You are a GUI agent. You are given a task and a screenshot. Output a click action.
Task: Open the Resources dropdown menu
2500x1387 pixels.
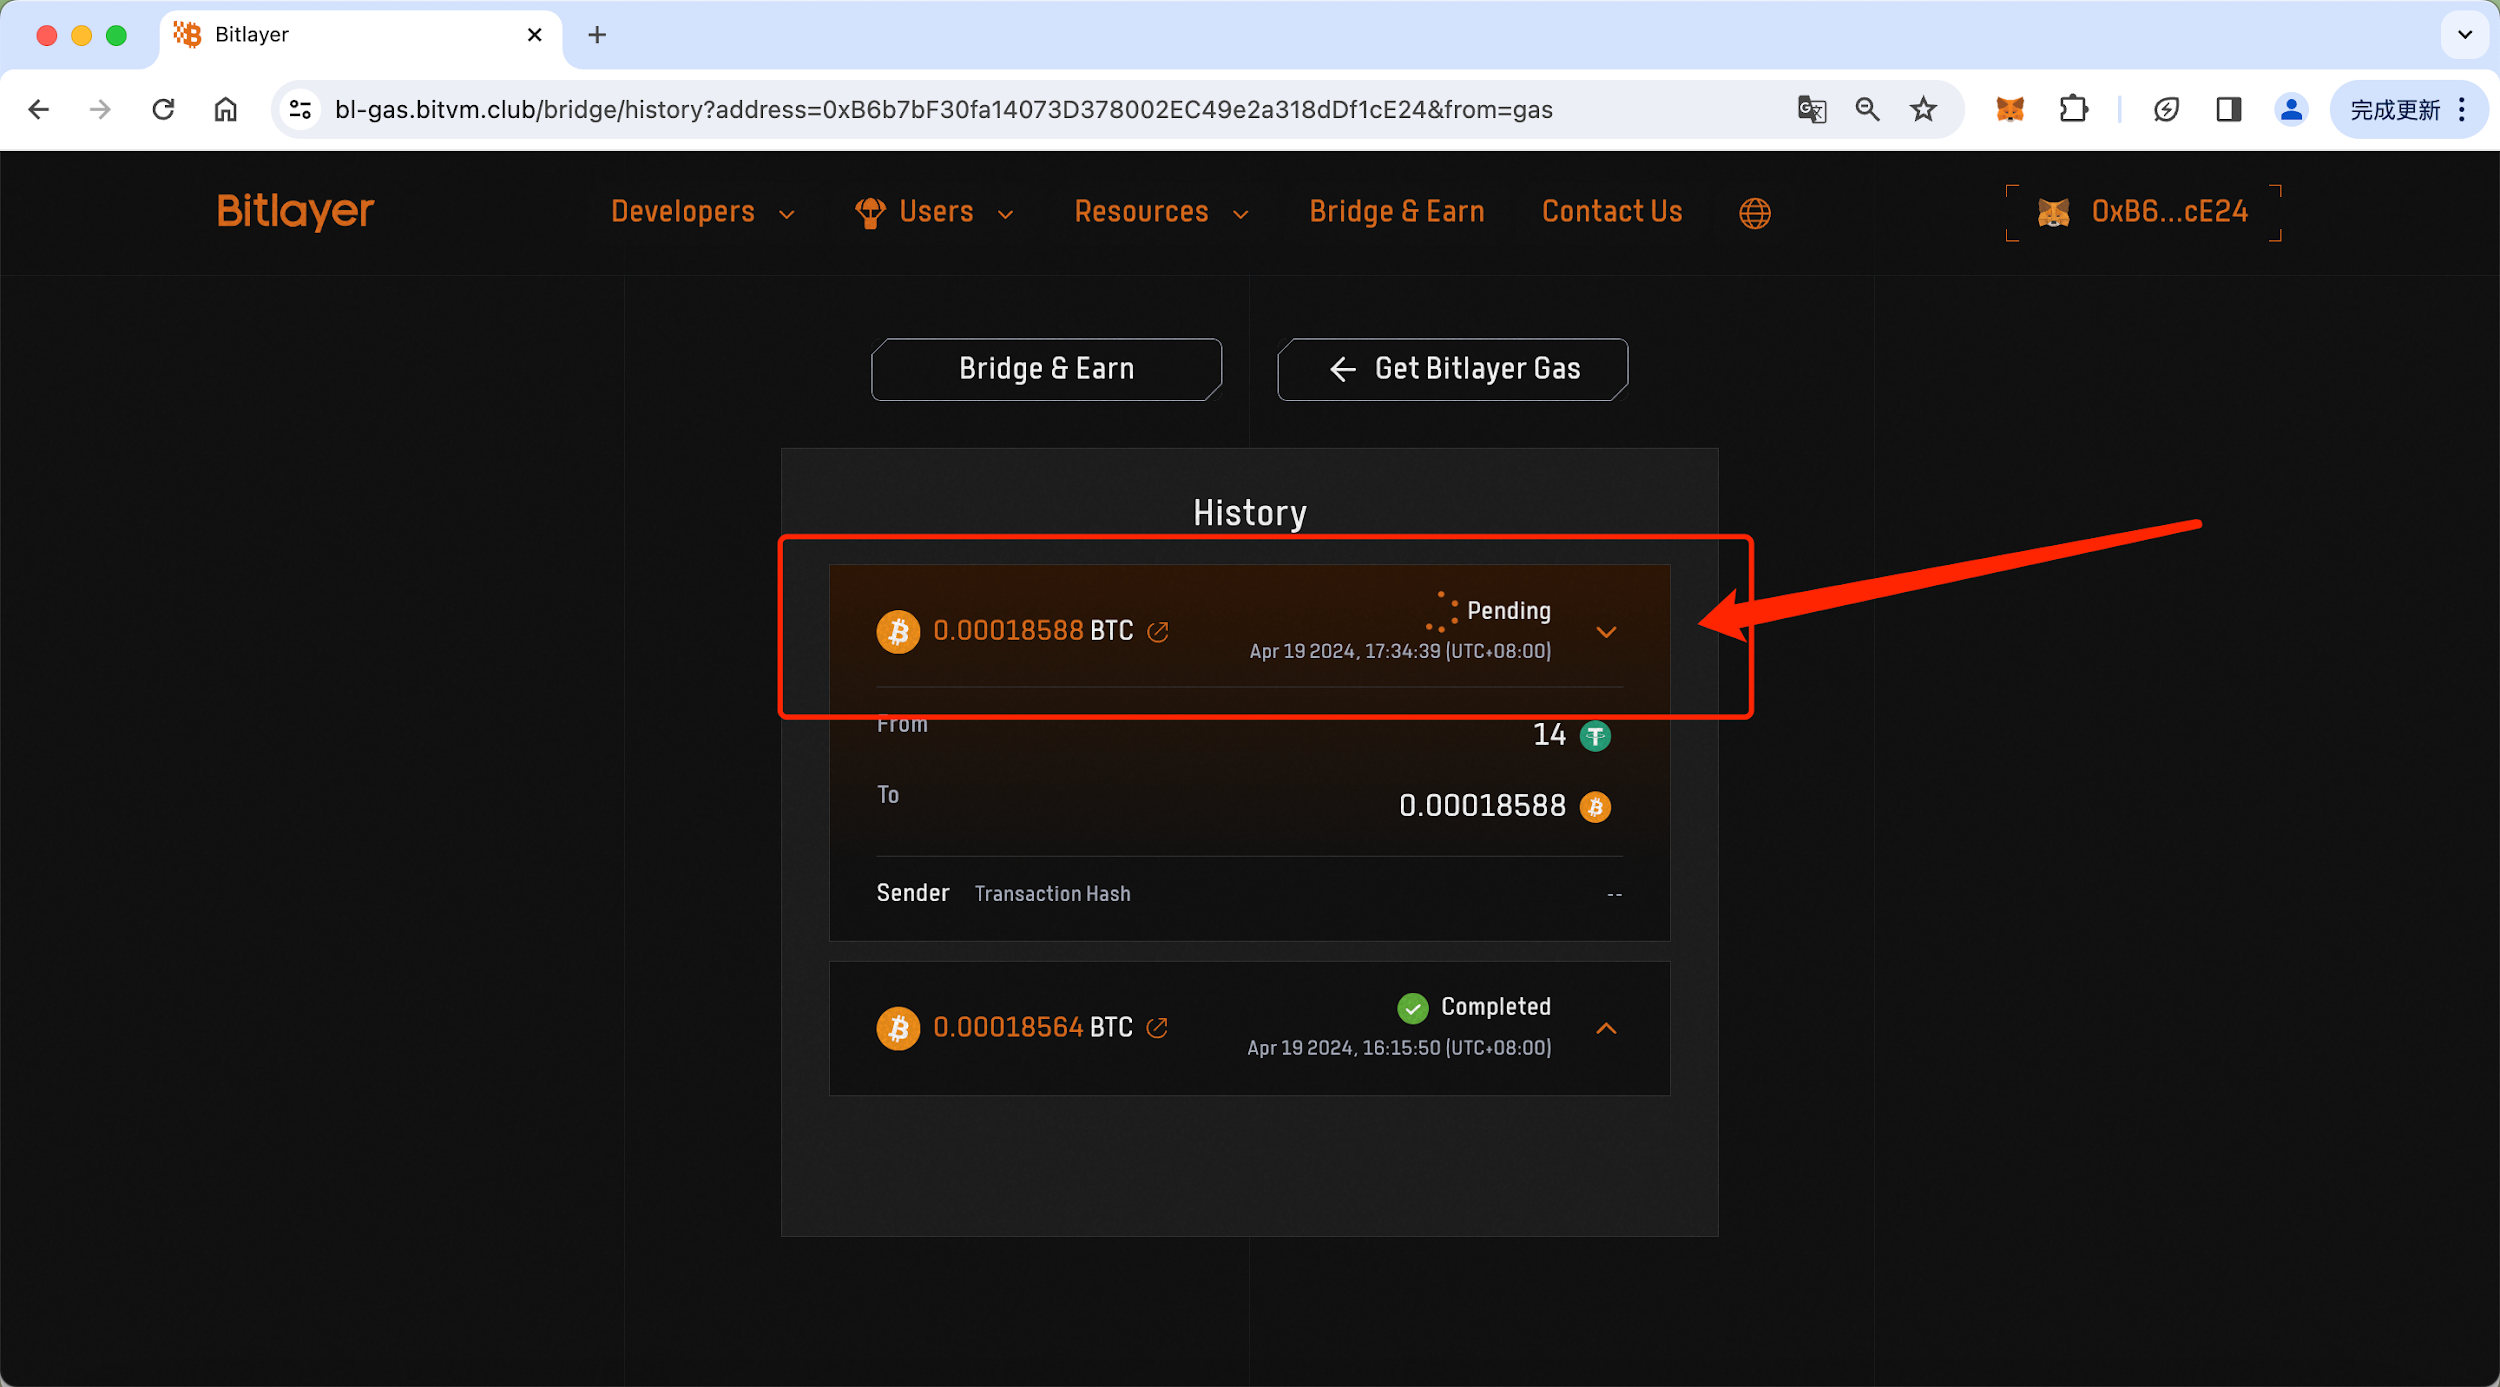(1160, 212)
